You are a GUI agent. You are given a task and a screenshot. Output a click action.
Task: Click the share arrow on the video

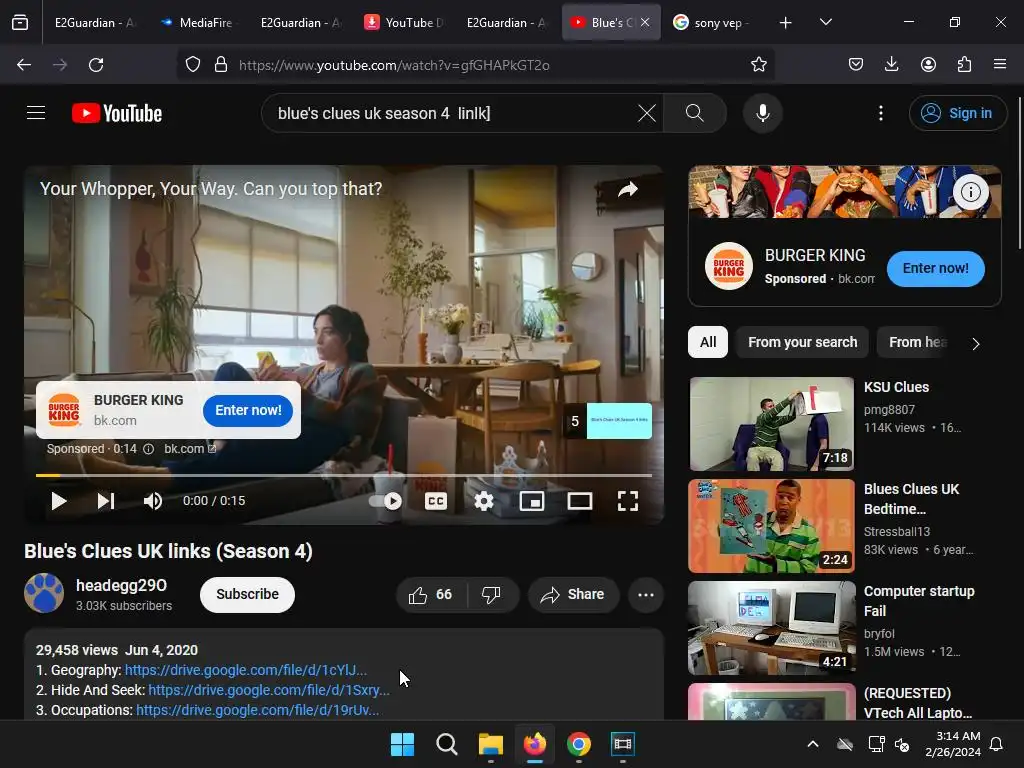[628, 190]
